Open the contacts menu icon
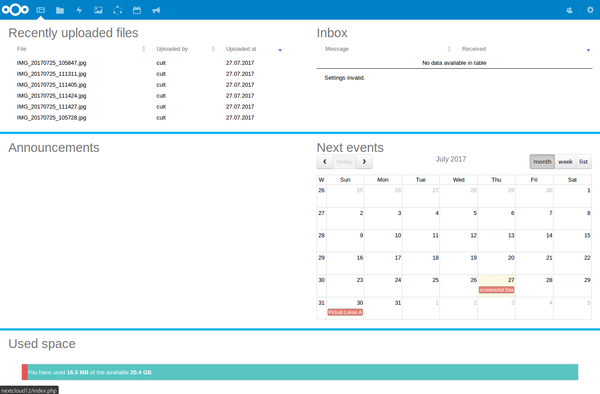Viewport: 600px width, 394px height. [x=569, y=10]
